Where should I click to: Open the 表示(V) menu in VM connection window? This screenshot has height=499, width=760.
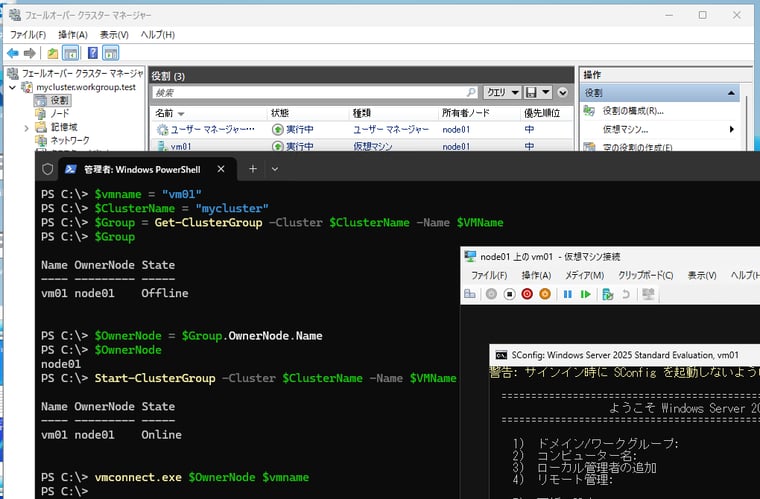point(702,275)
